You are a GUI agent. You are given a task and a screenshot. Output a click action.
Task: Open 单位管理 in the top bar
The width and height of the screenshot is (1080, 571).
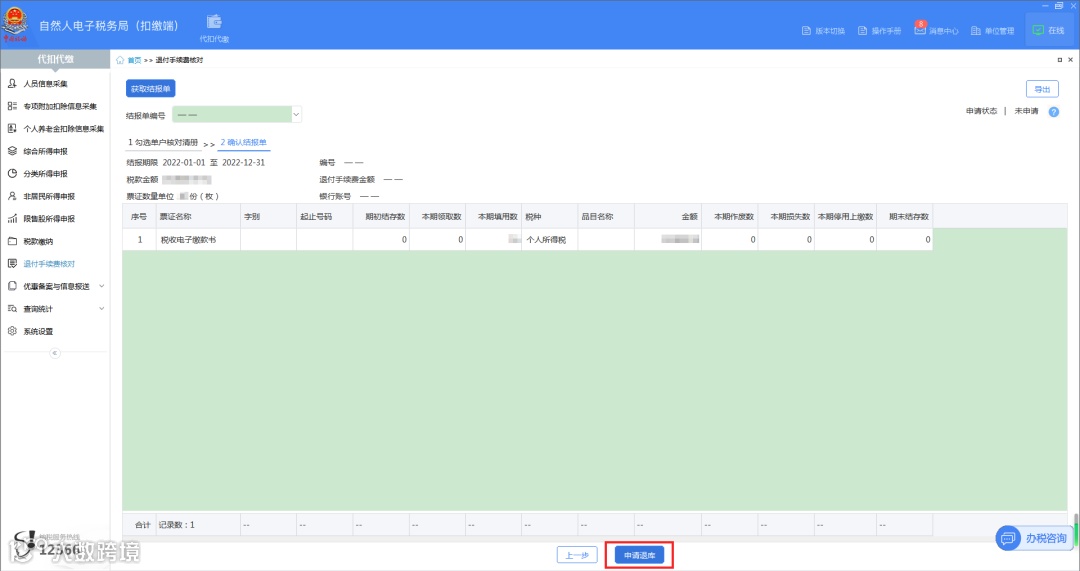click(x=993, y=31)
